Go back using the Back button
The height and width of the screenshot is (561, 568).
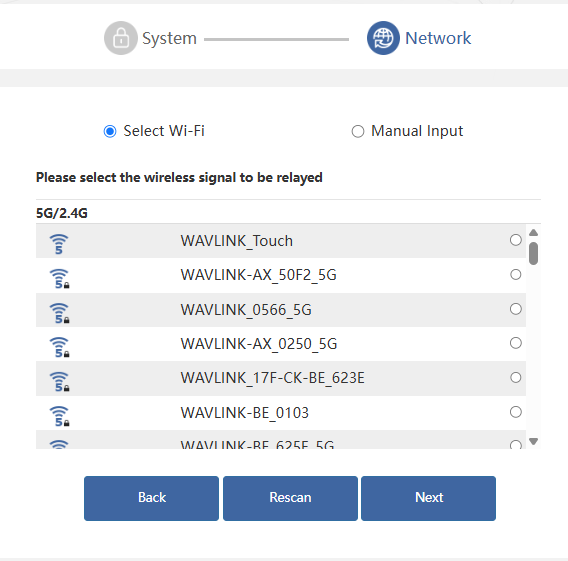point(151,498)
